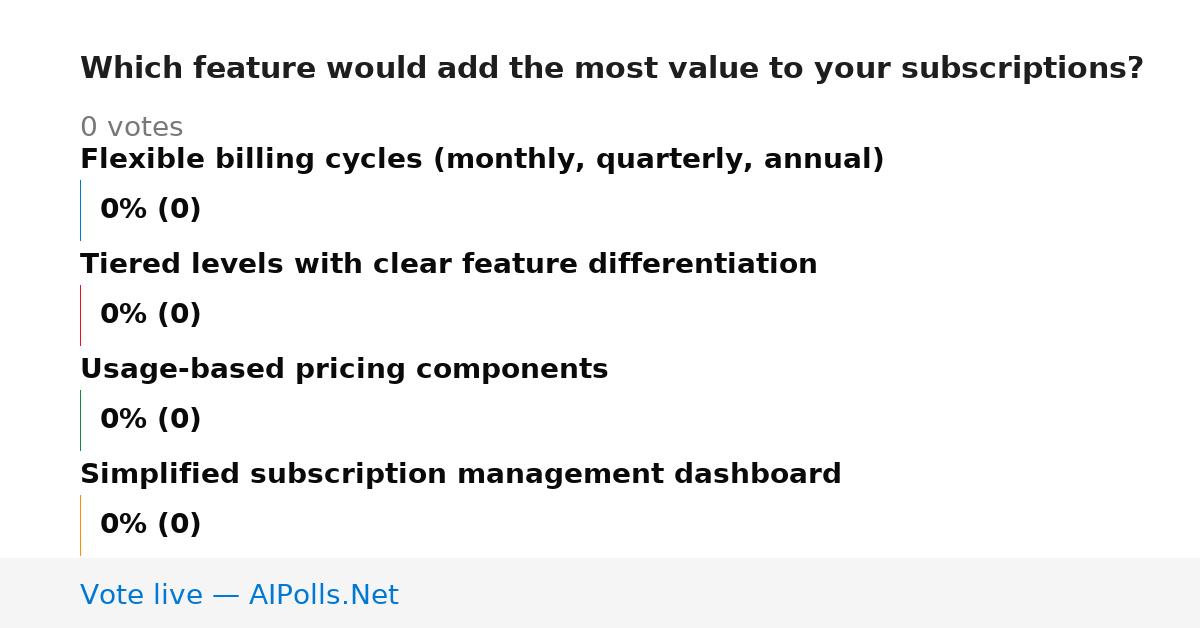1200x628 pixels.
Task: Select the Tiered levels with clear feature differentiation option
Action: click(x=449, y=265)
